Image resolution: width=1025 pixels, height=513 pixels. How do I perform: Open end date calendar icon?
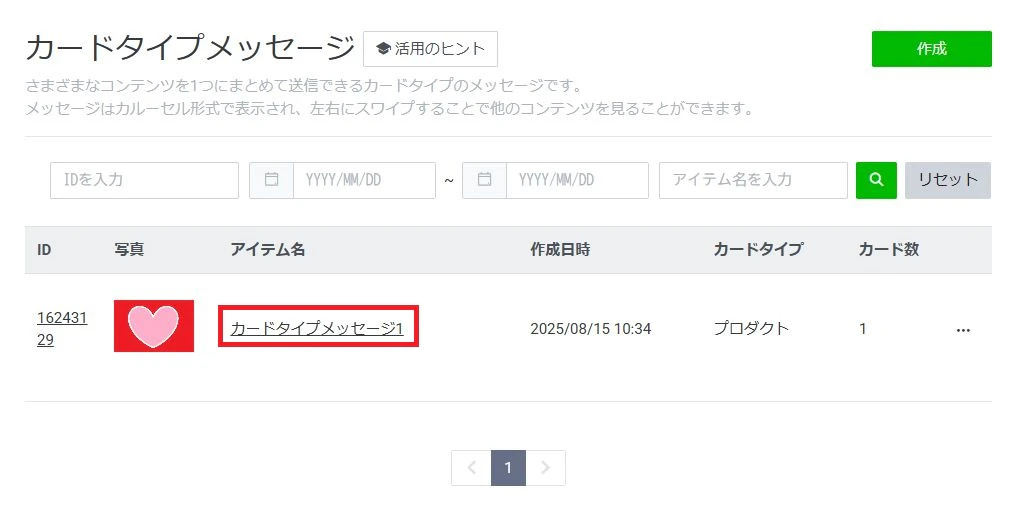click(484, 180)
